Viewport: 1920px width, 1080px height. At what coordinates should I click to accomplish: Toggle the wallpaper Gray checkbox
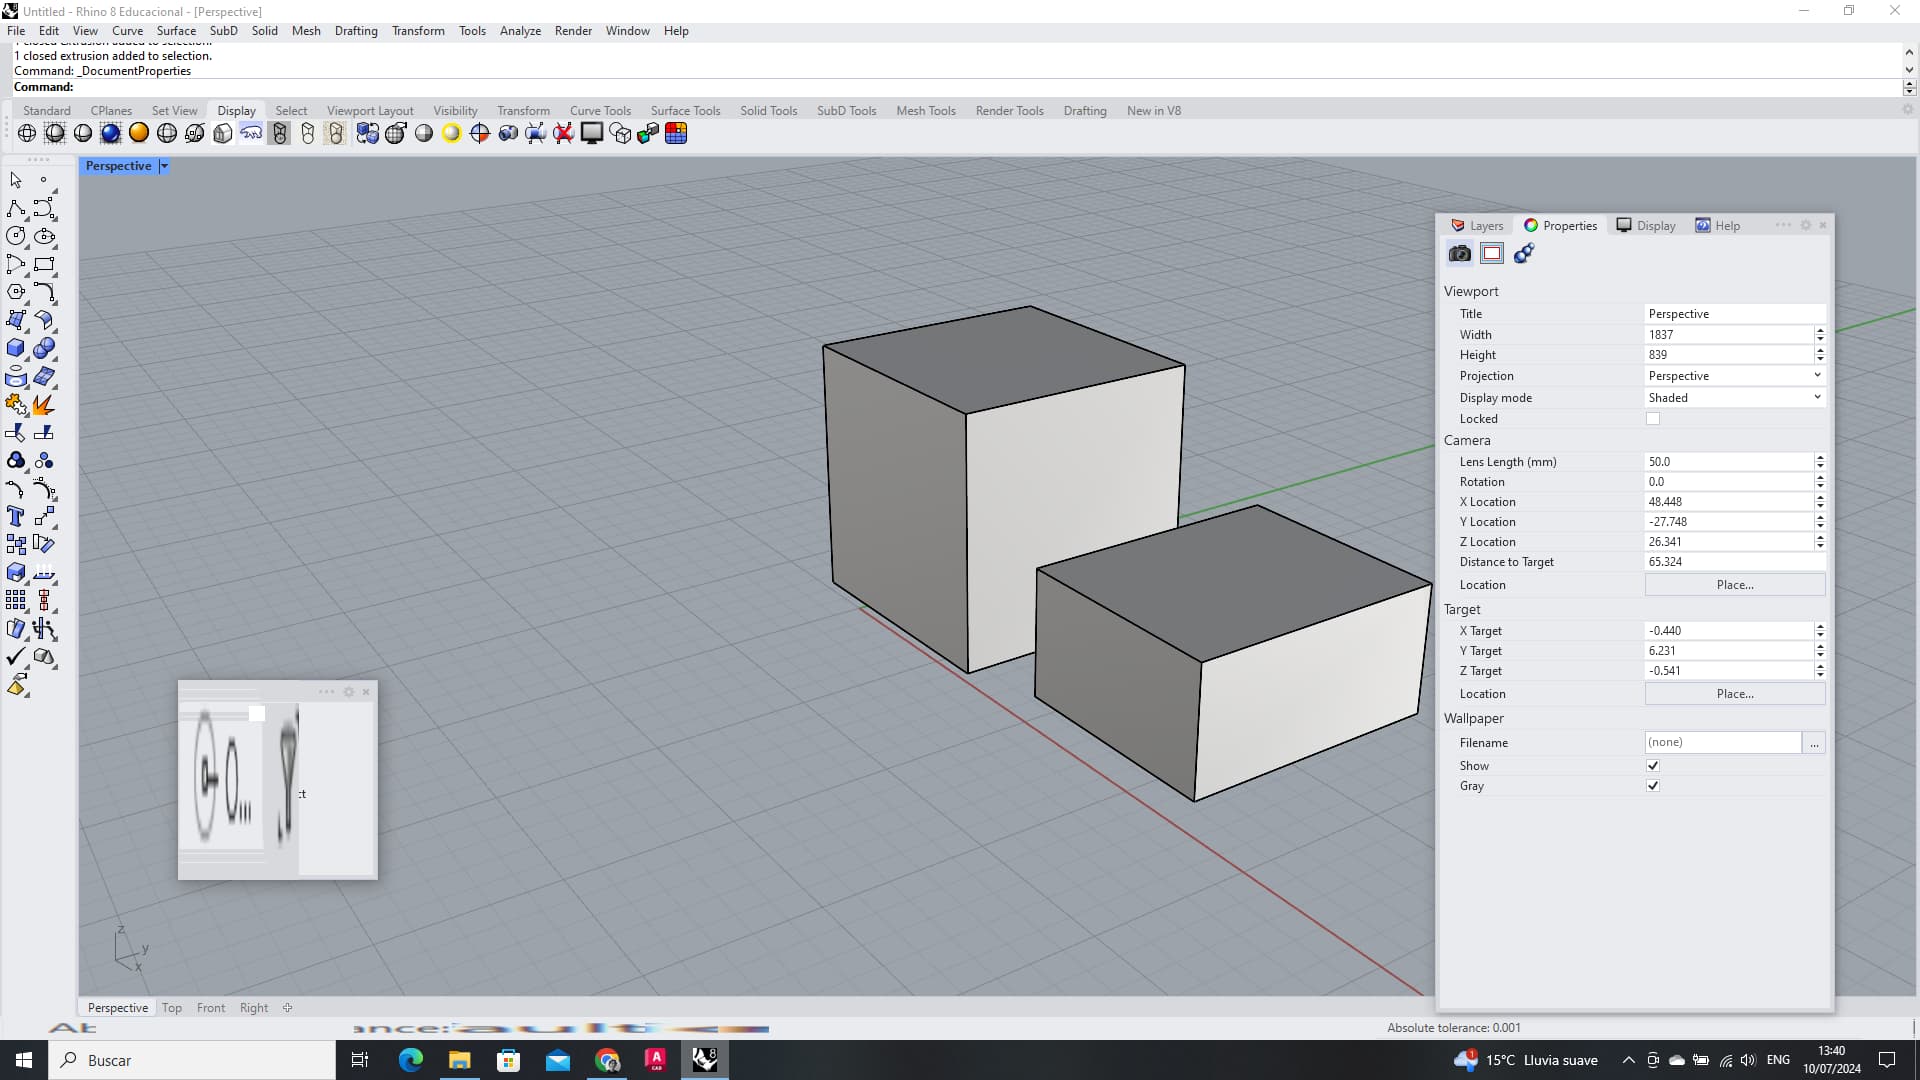[x=1653, y=786]
